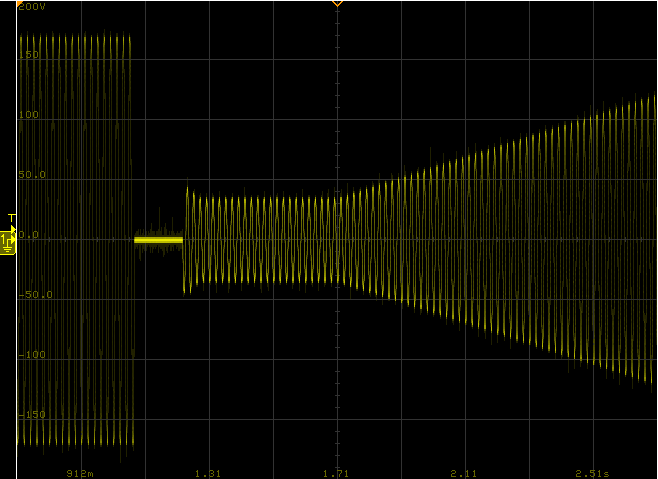Click the rising-amplitude waveform envelope at right
This screenshot has height=479, width=658.
pos(520,240)
